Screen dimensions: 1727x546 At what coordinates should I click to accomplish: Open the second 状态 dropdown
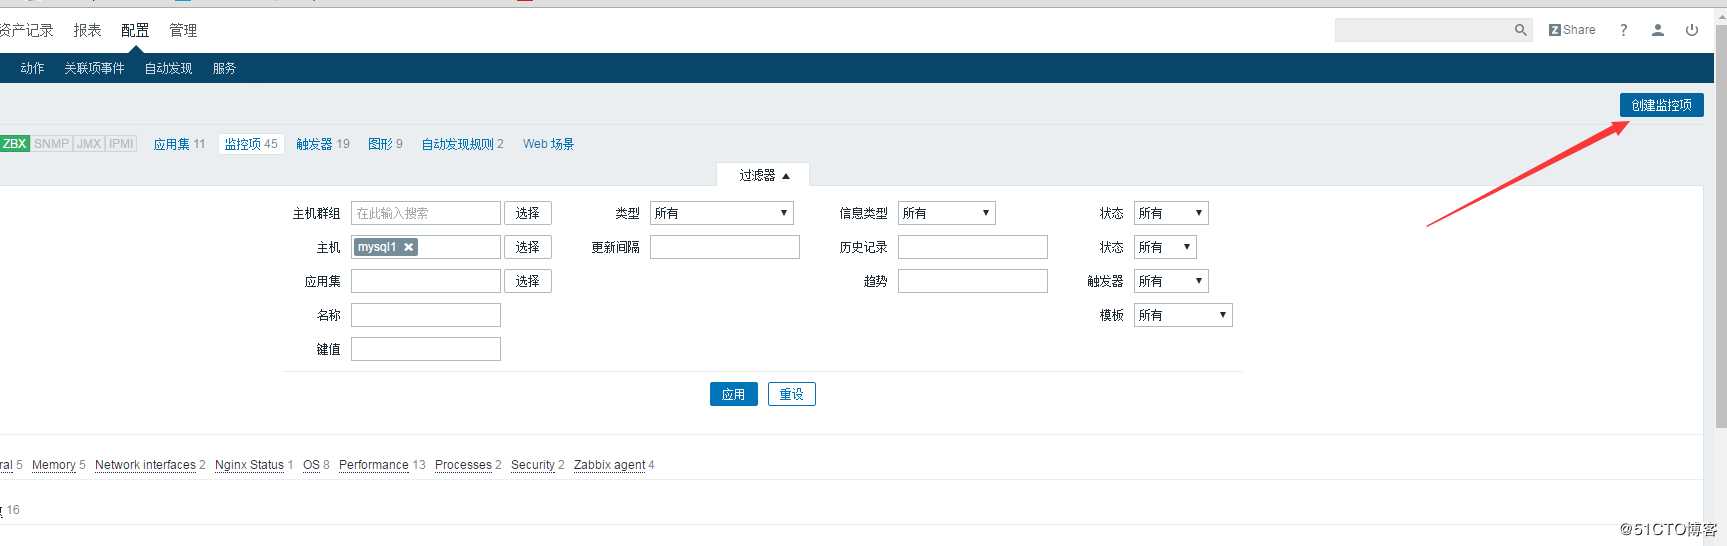tap(1165, 247)
